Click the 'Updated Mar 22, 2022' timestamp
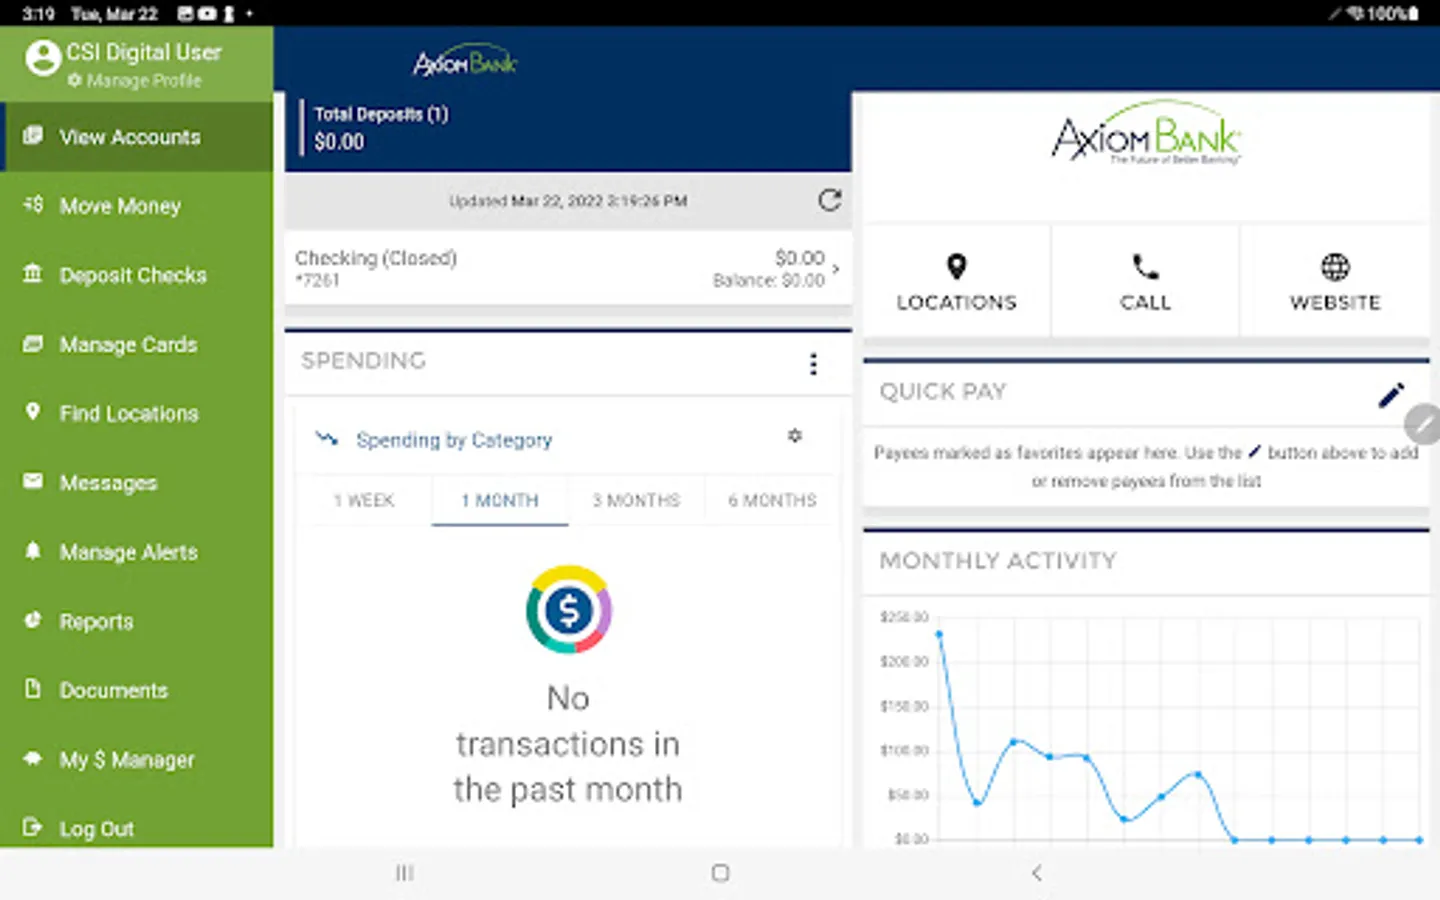 [x=568, y=201]
